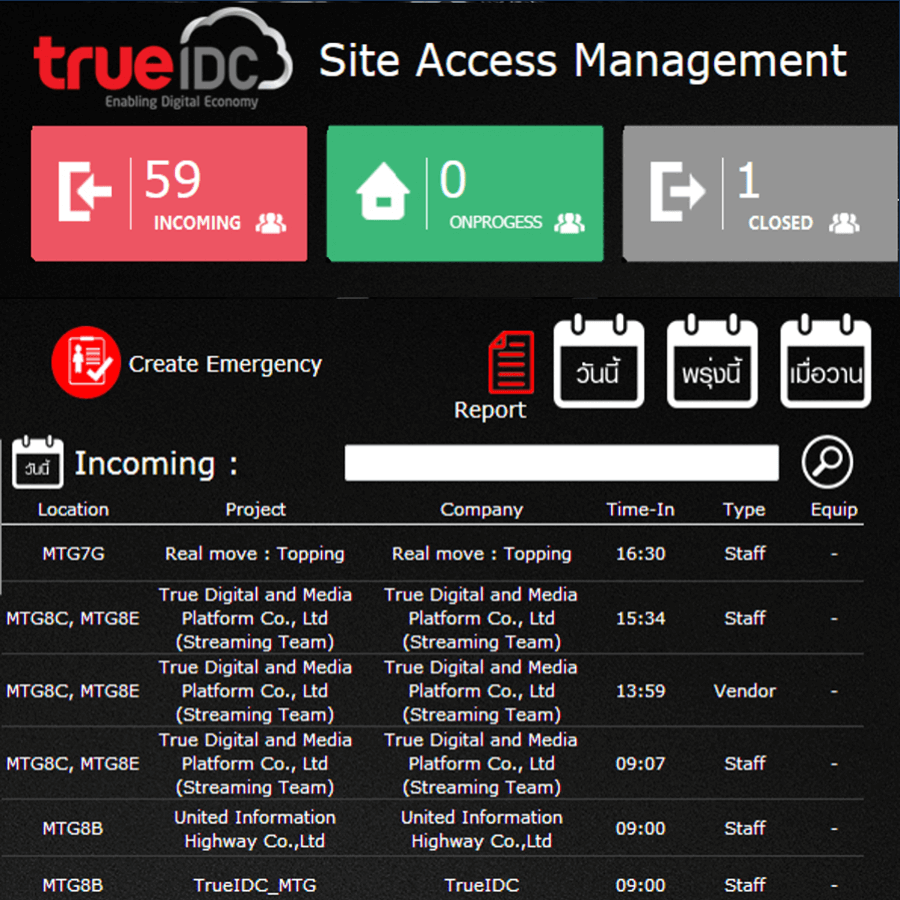
Task: Click the incoming arrow door icon
Action: point(84,191)
